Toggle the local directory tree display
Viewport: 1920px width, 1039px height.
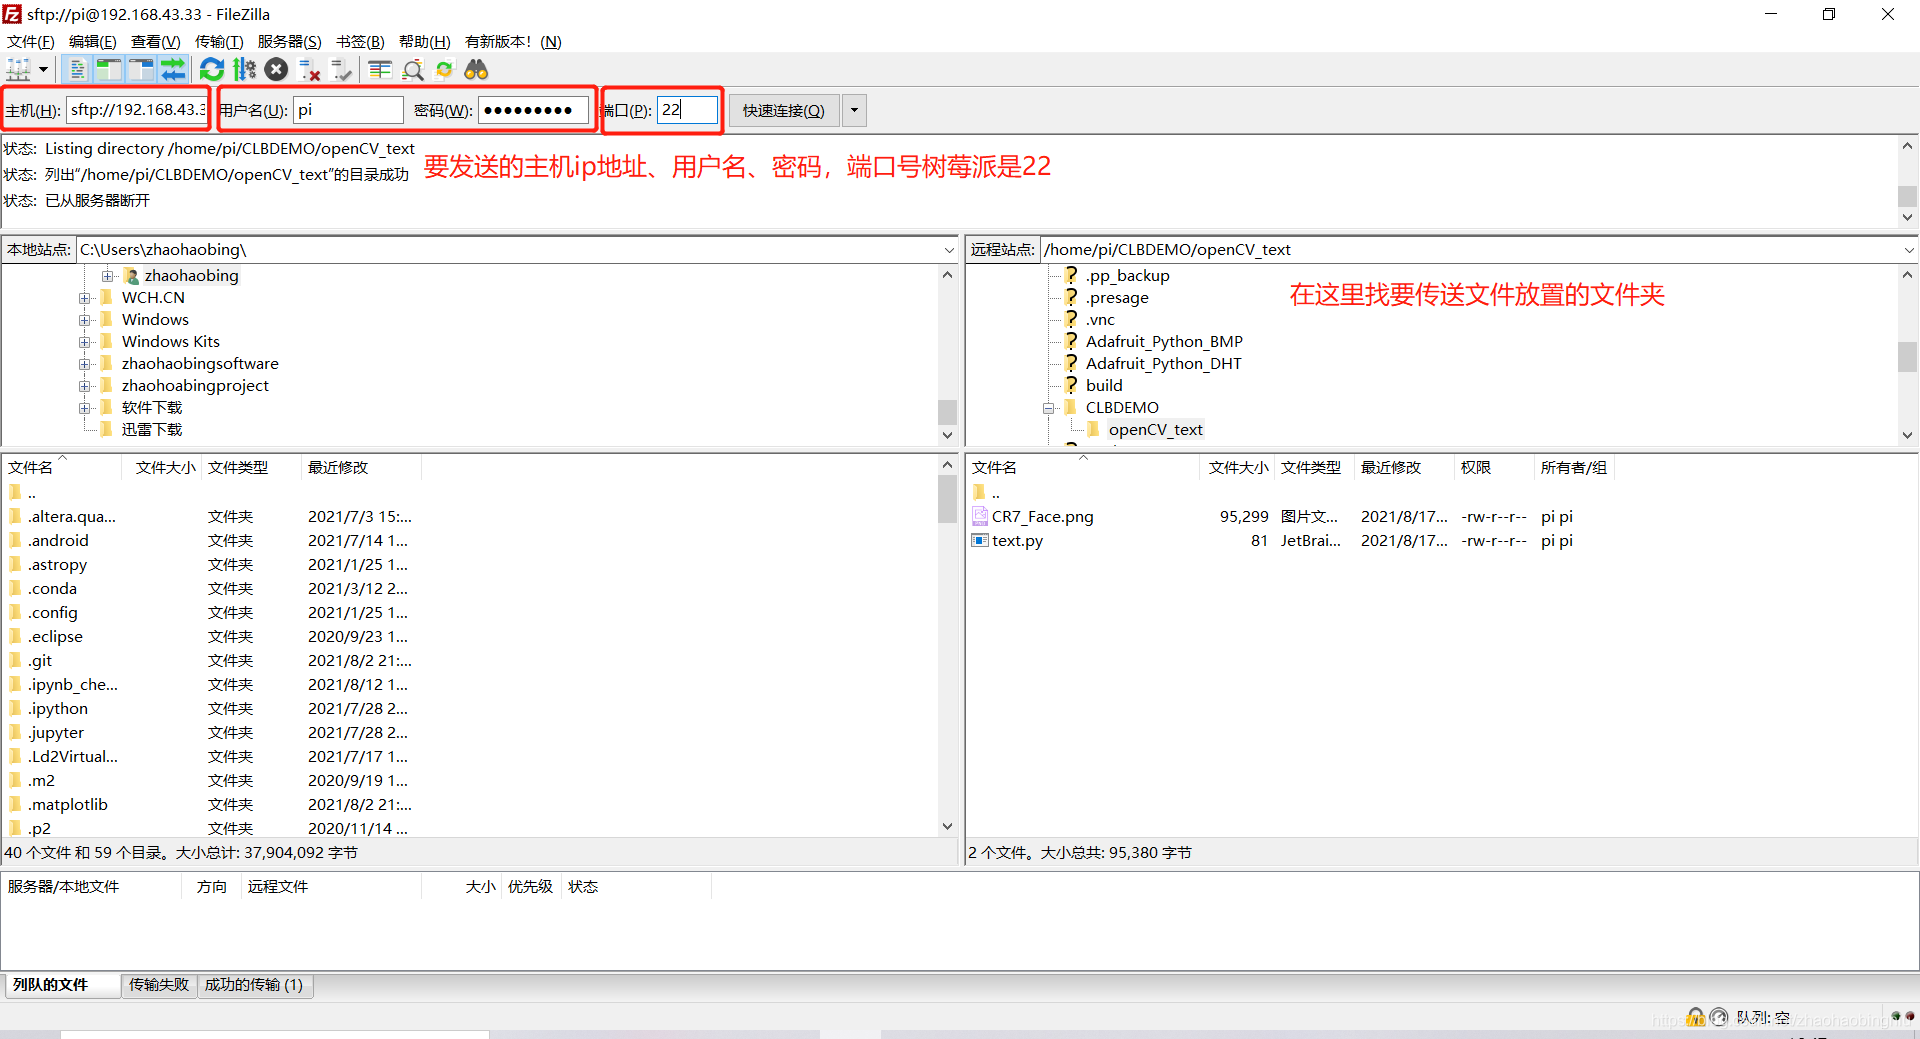pyautogui.click(x=109, y=70)
